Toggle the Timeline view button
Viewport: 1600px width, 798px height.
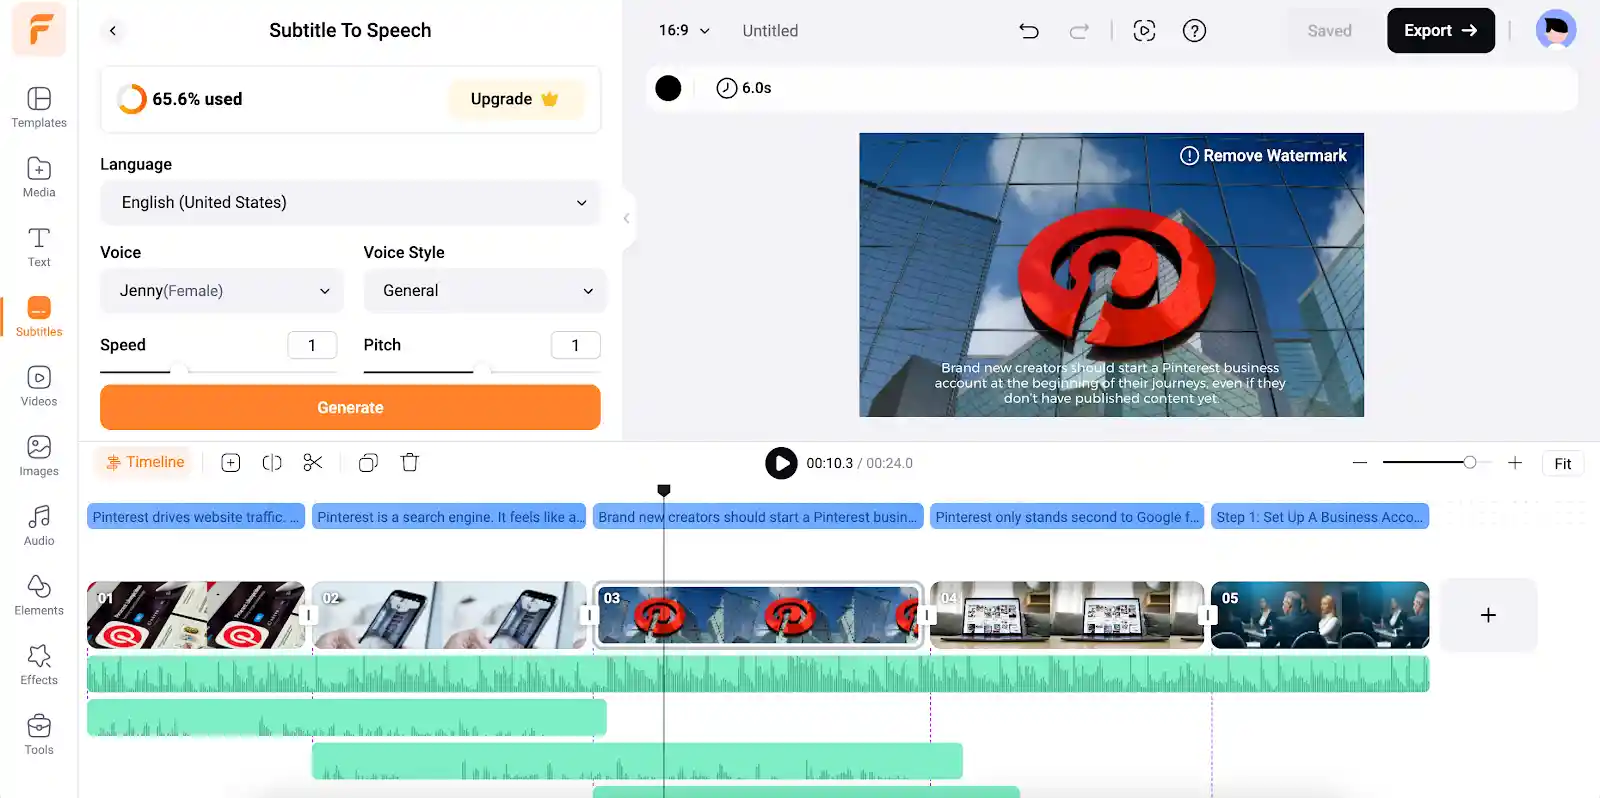[146, 462]
